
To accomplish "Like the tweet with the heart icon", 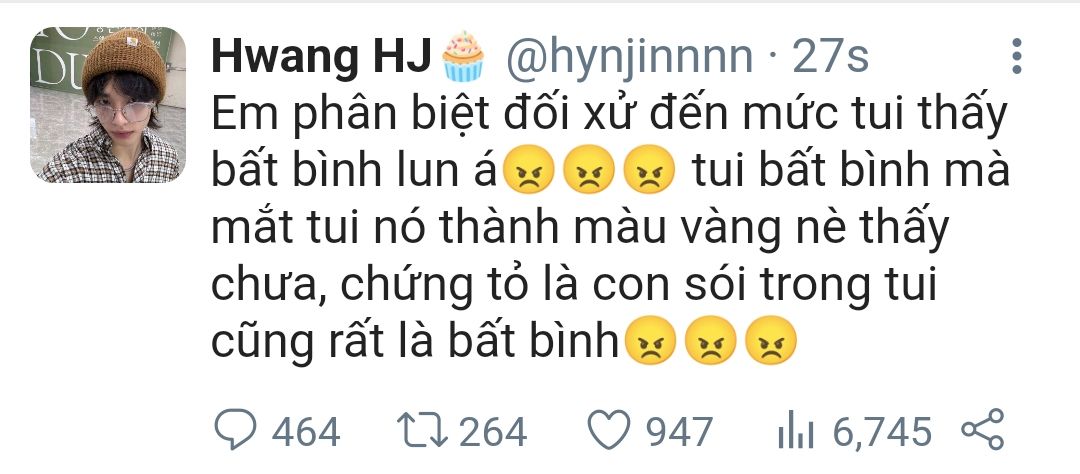I will coord(609,431).
